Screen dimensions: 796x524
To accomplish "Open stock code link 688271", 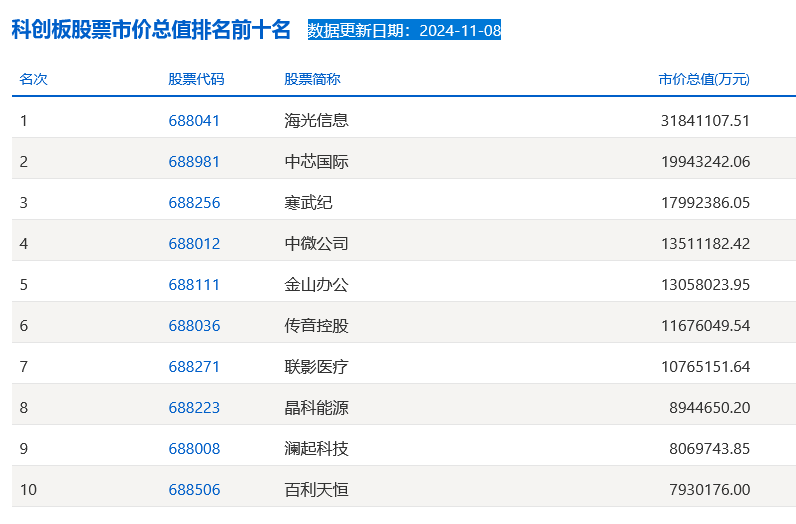I will coord(194,367).
